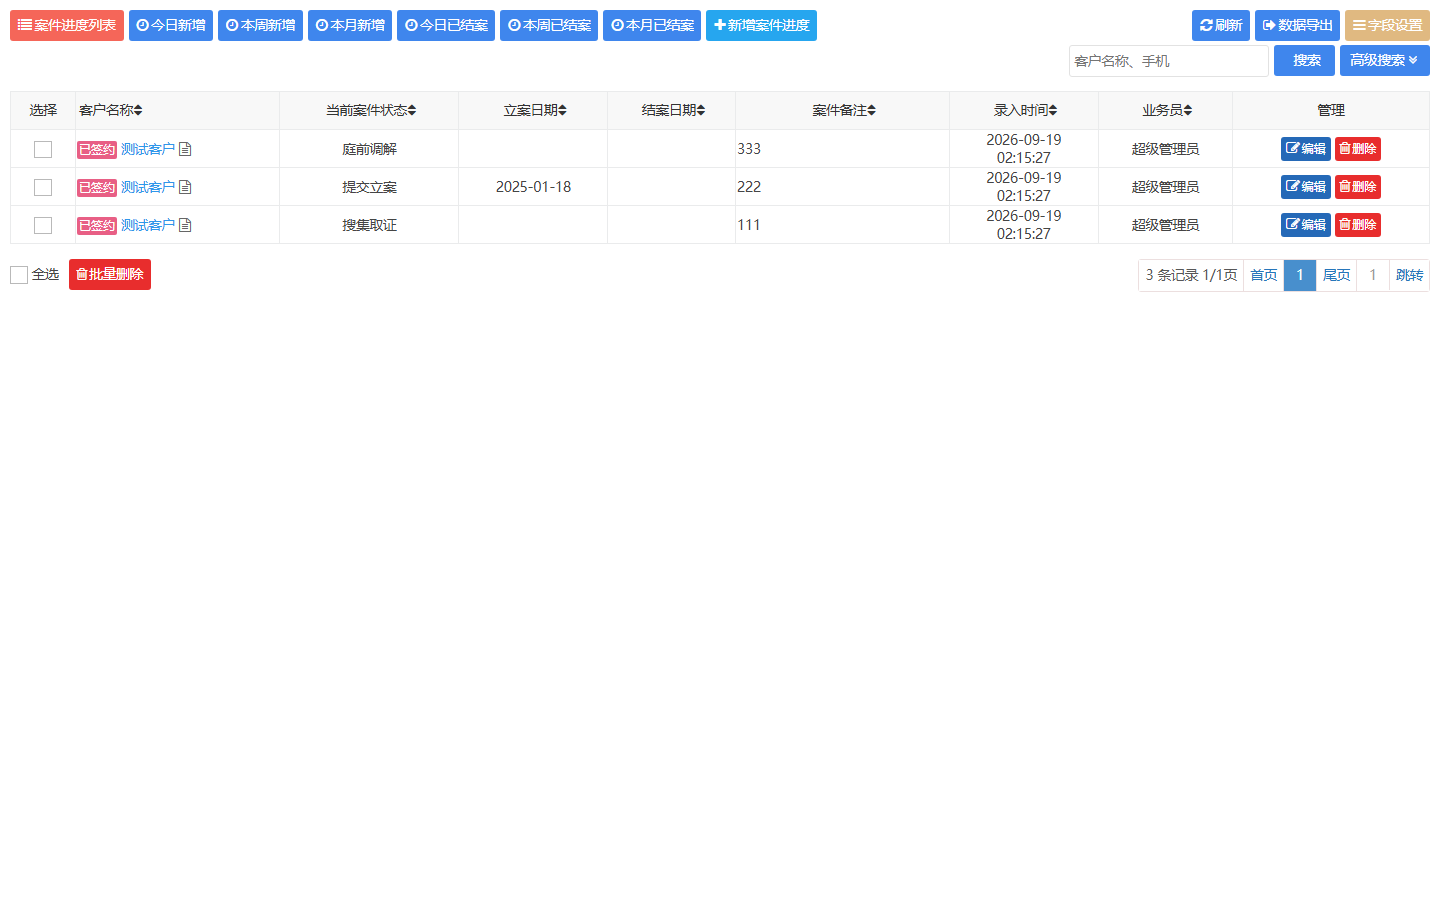Filter by 本月已结案
The image size is (1440, 900).
click(652, 25)
